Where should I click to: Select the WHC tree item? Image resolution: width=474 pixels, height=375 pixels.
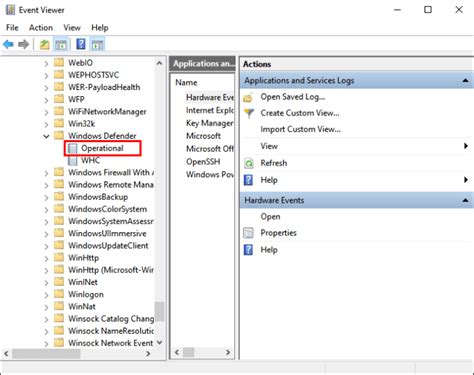point(90,160)
